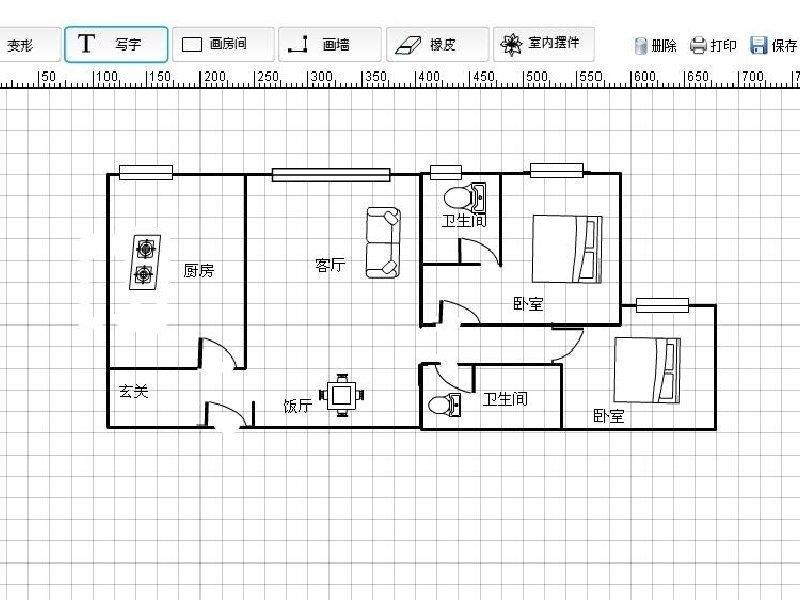
Task: Select the 客厅 room label
Action: tap(330, 265)
